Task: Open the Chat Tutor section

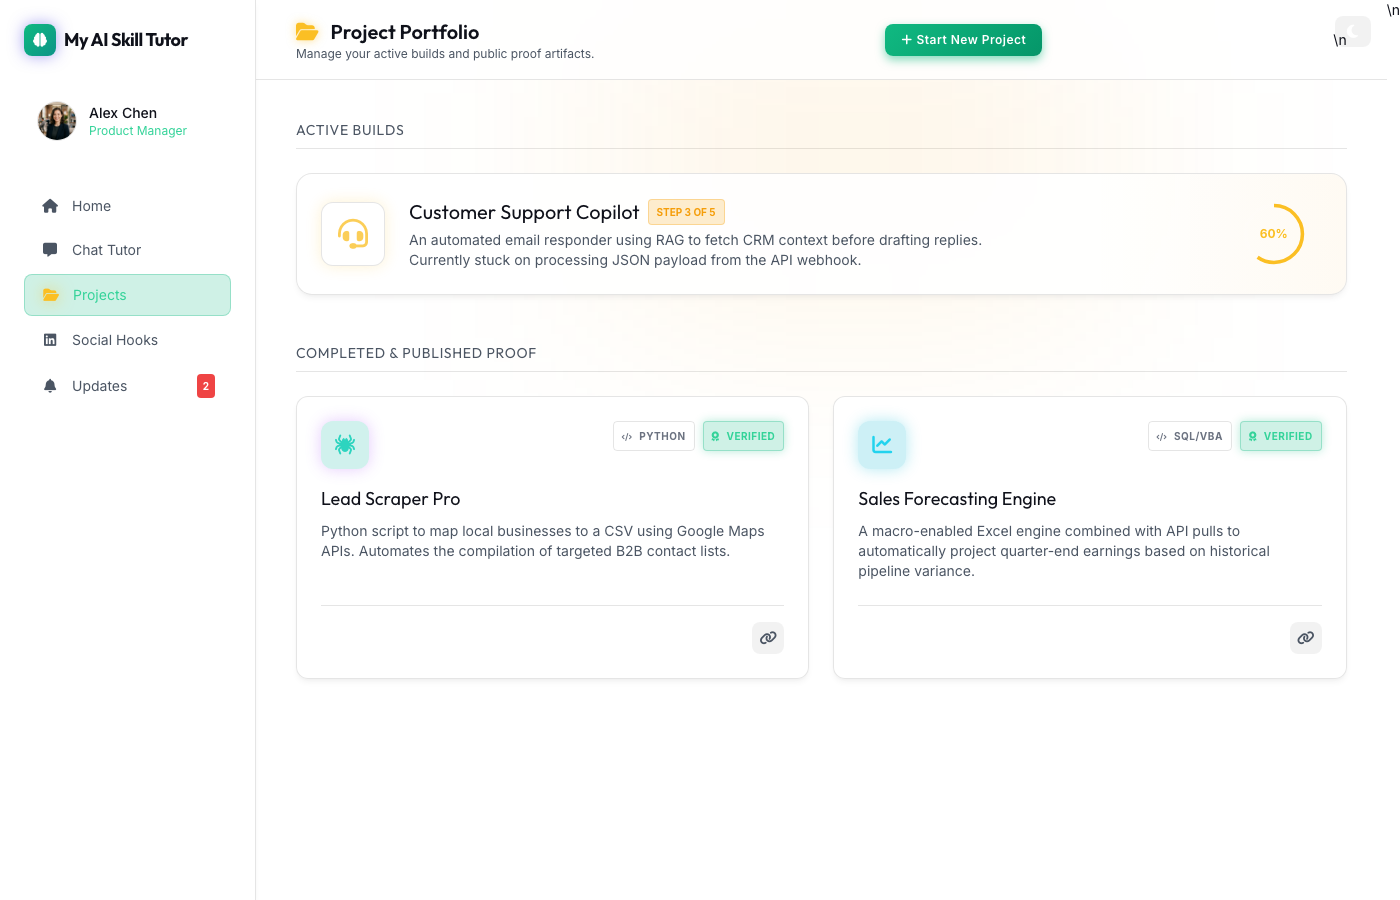Action: pos(106,250)
